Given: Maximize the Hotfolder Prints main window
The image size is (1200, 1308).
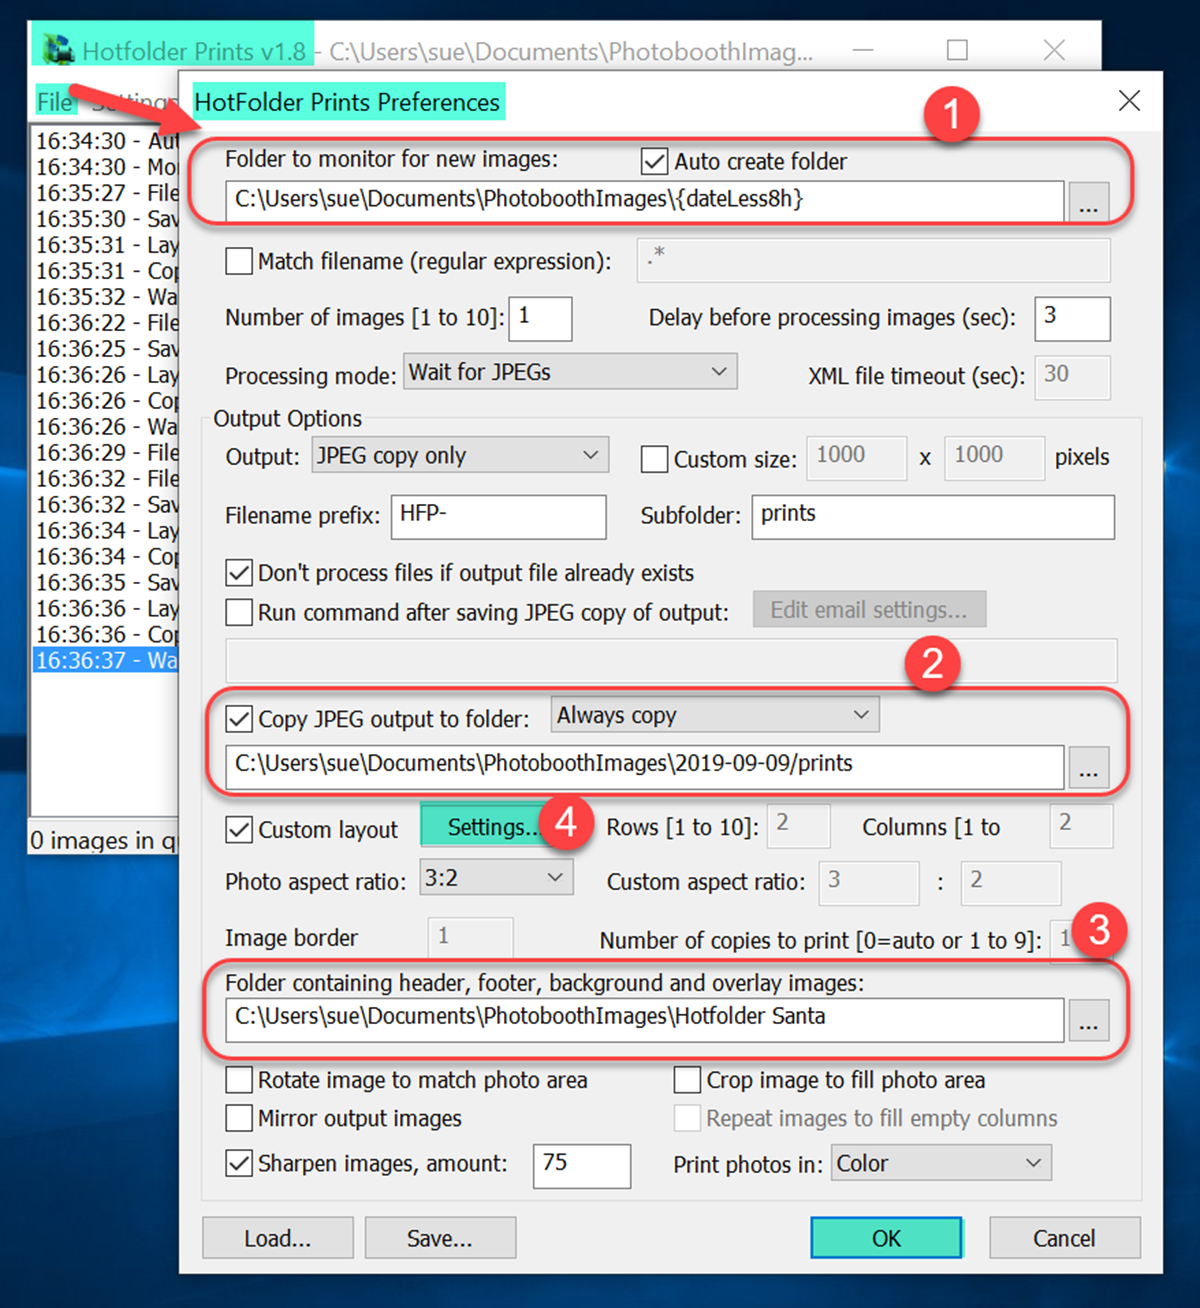Looking at the screenshot, I should 957,49.
